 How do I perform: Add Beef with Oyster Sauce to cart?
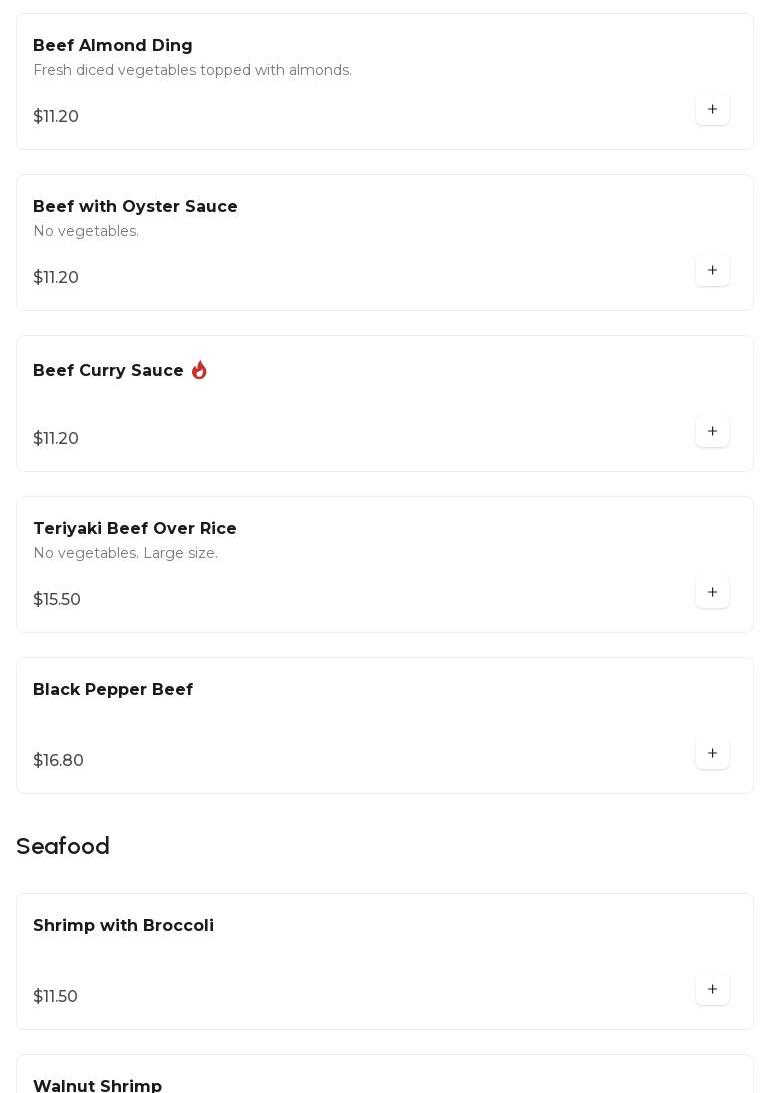pyautogui.click(x=712, y=271)
